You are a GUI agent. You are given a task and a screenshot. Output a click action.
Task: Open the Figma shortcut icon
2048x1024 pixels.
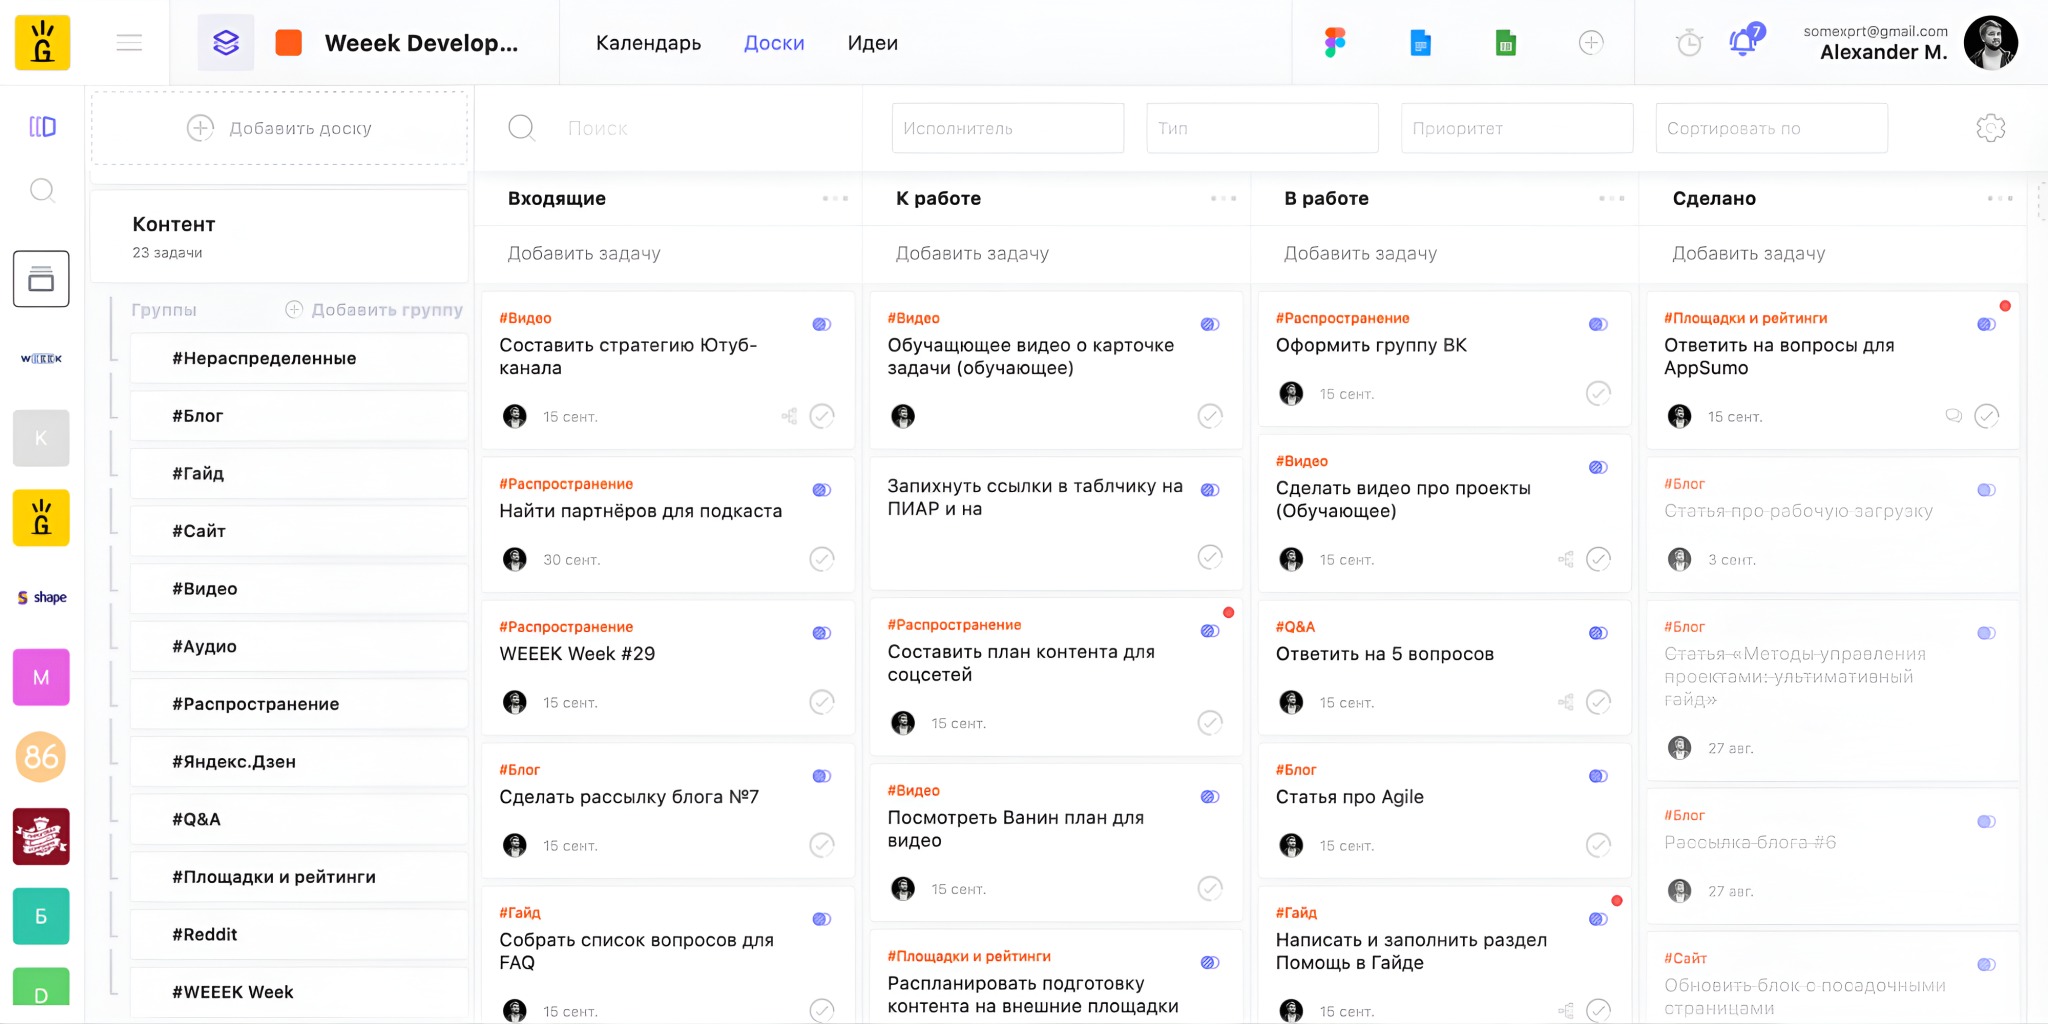click(1335, 43)
